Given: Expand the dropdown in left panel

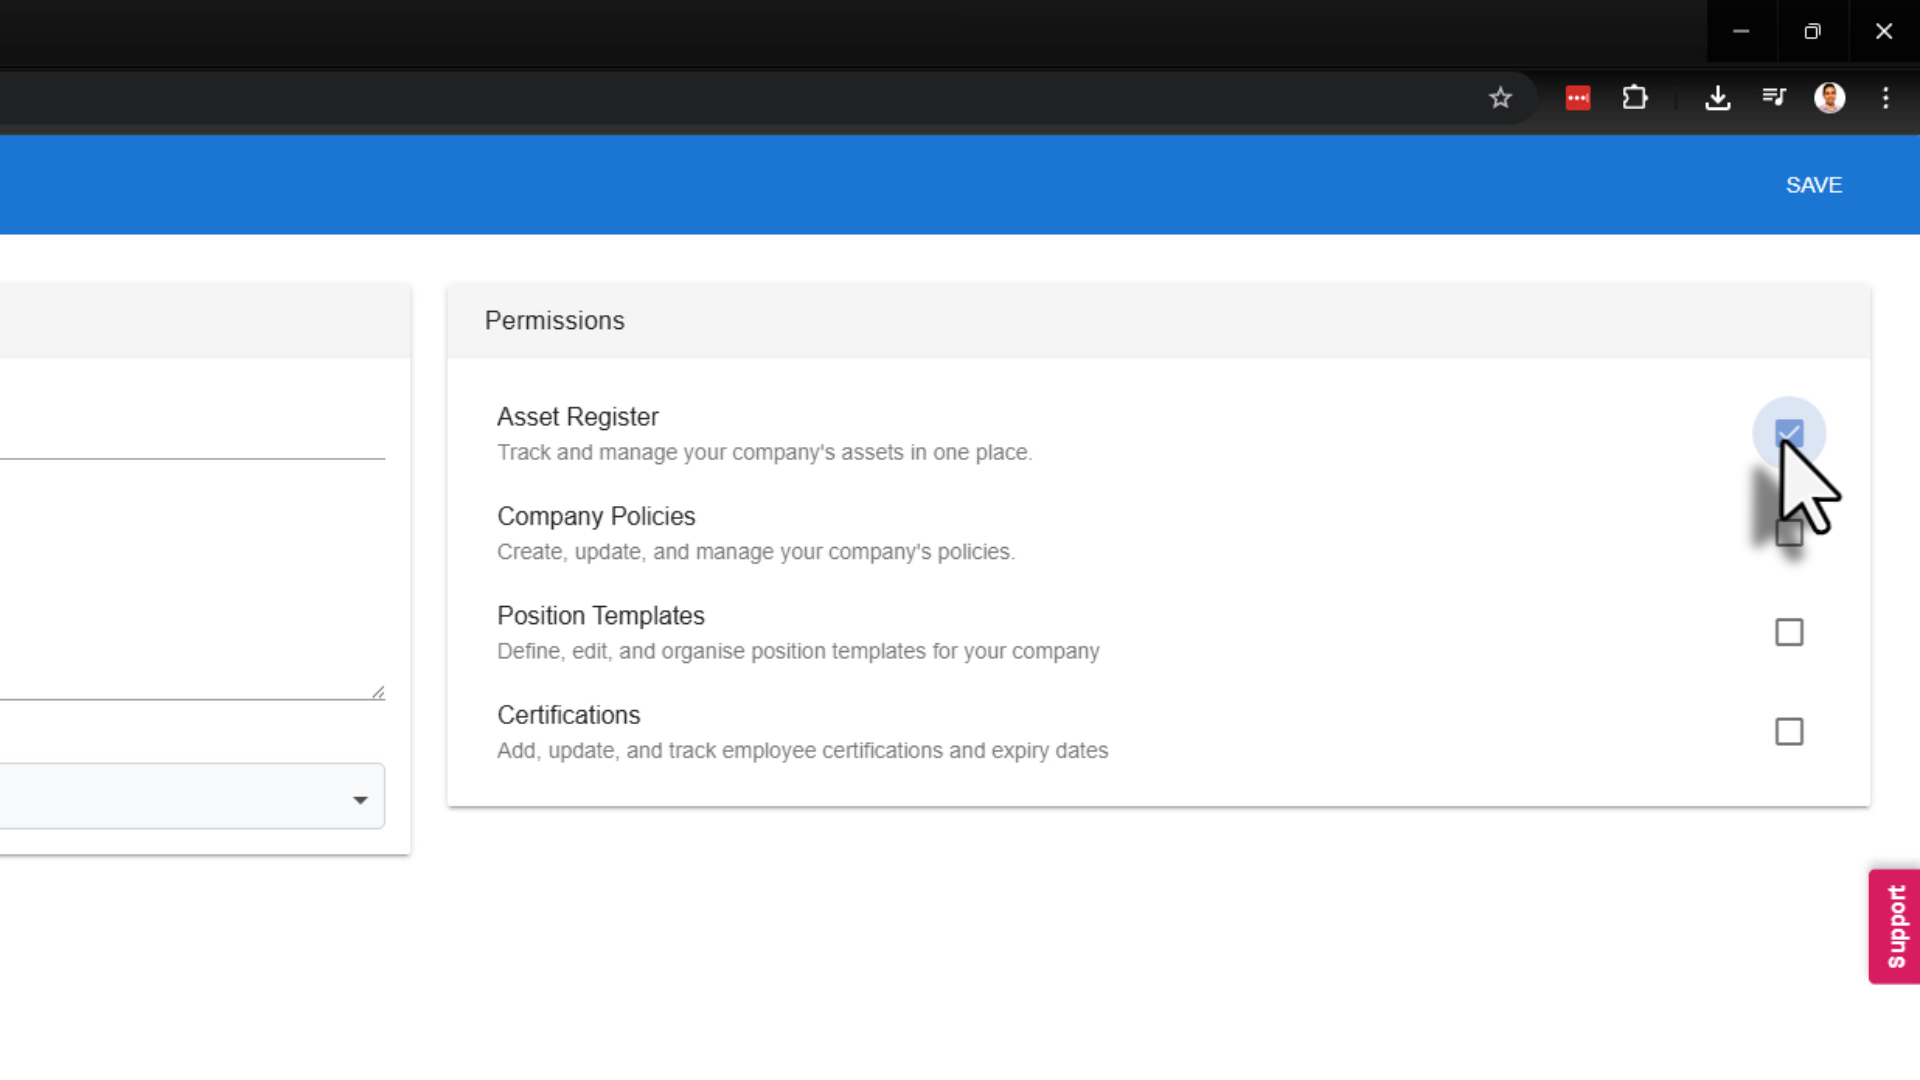Looking at the screenshot, I should [x=360, y=799].
